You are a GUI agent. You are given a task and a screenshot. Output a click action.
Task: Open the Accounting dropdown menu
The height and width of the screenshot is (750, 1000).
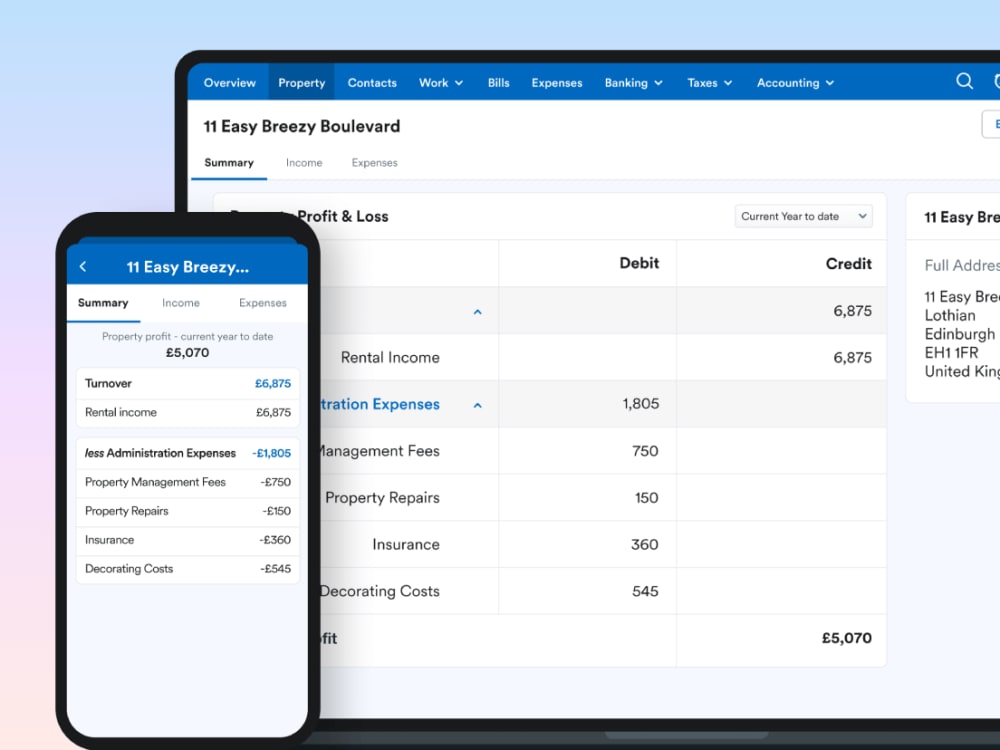click(x=795, y=82)
